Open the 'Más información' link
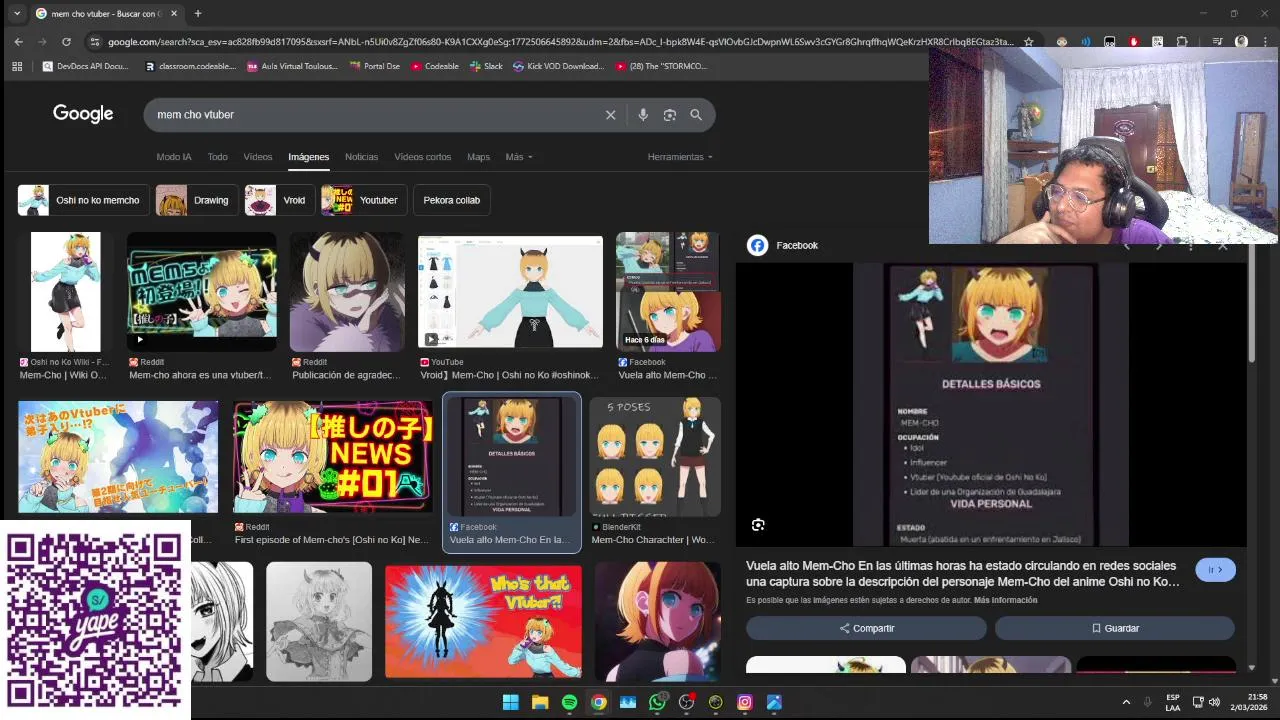The width and height of the screenshot is (1280, 720). coord(1005,600)
